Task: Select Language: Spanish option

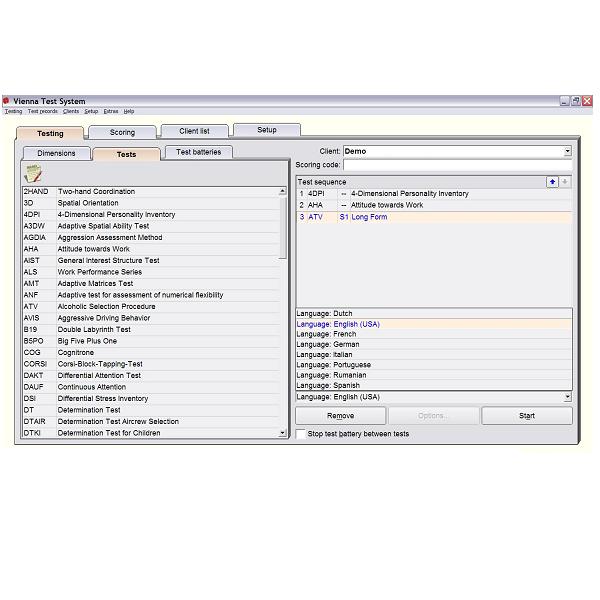Action: [434, 385]
